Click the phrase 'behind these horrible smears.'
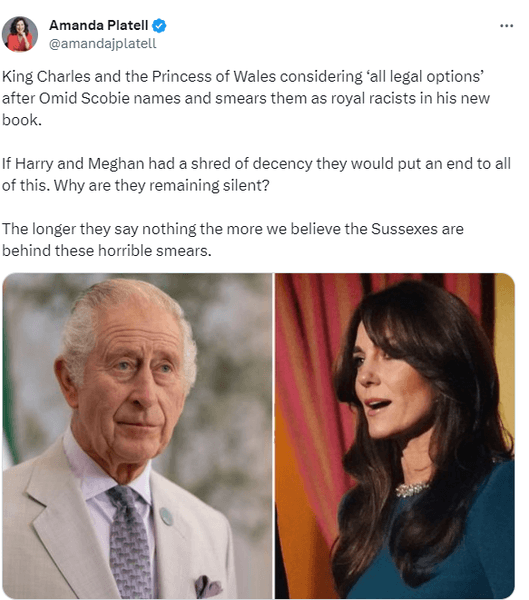 pos(106,251)
